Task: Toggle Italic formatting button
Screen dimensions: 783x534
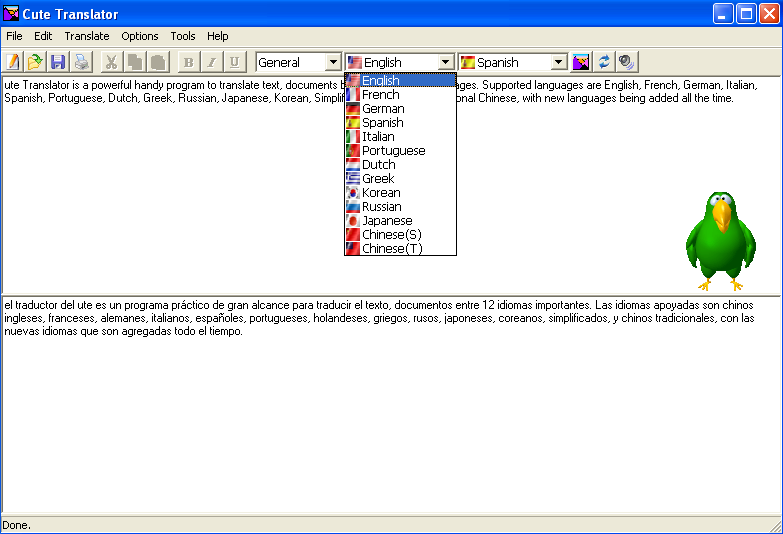Action: pos(212,62)
